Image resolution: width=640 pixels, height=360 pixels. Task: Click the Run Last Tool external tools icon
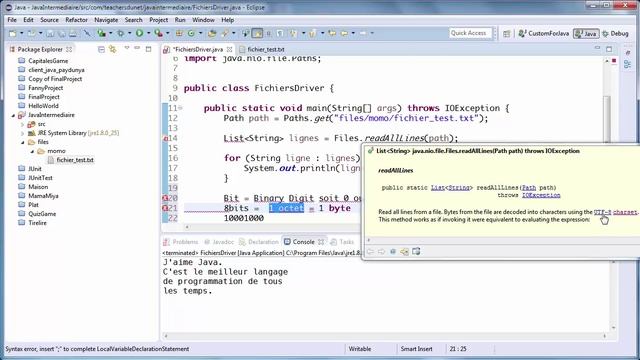(x=158, y=33)
